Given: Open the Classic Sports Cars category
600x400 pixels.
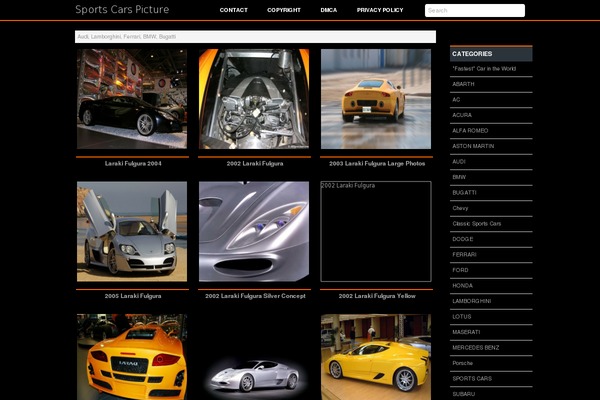Looking at the screenshot, I should click(x=476, y=224).
